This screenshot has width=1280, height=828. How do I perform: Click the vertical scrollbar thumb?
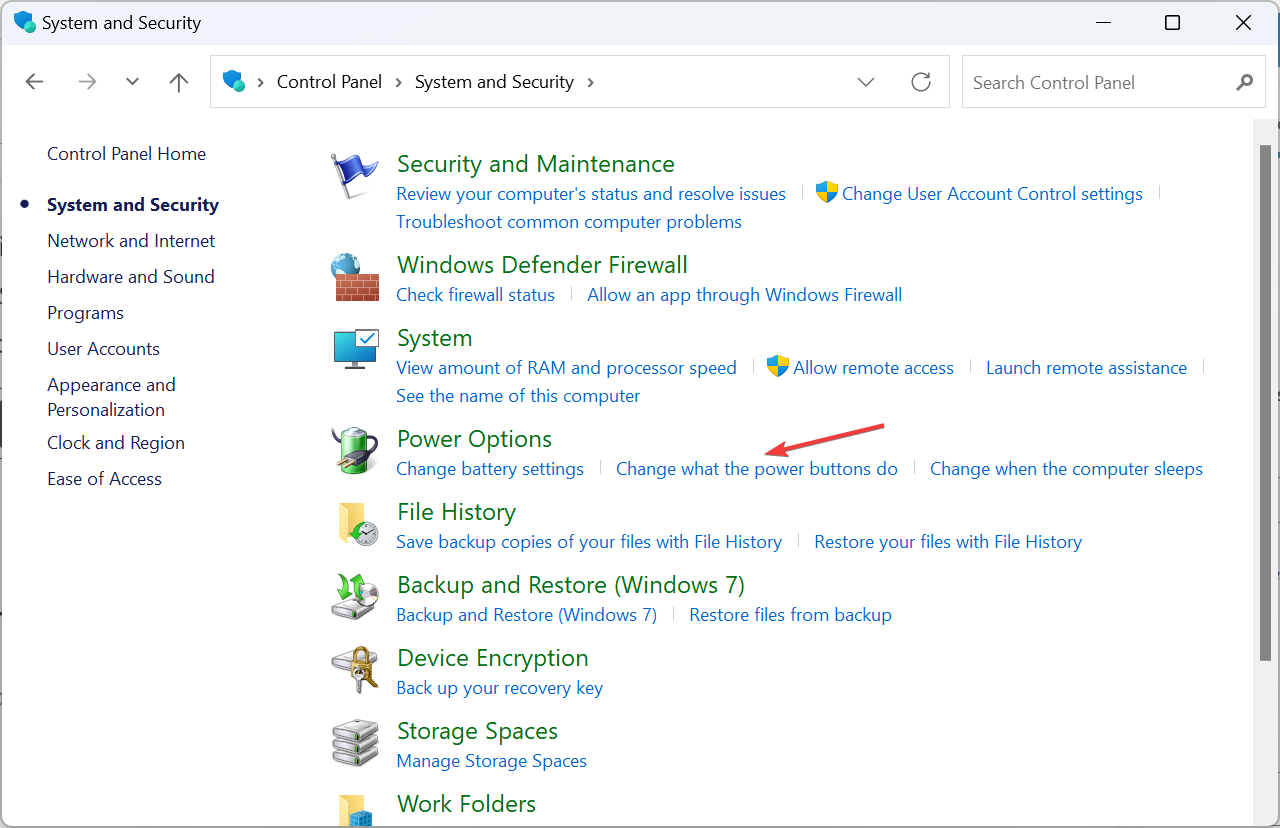coord(1265,400)
